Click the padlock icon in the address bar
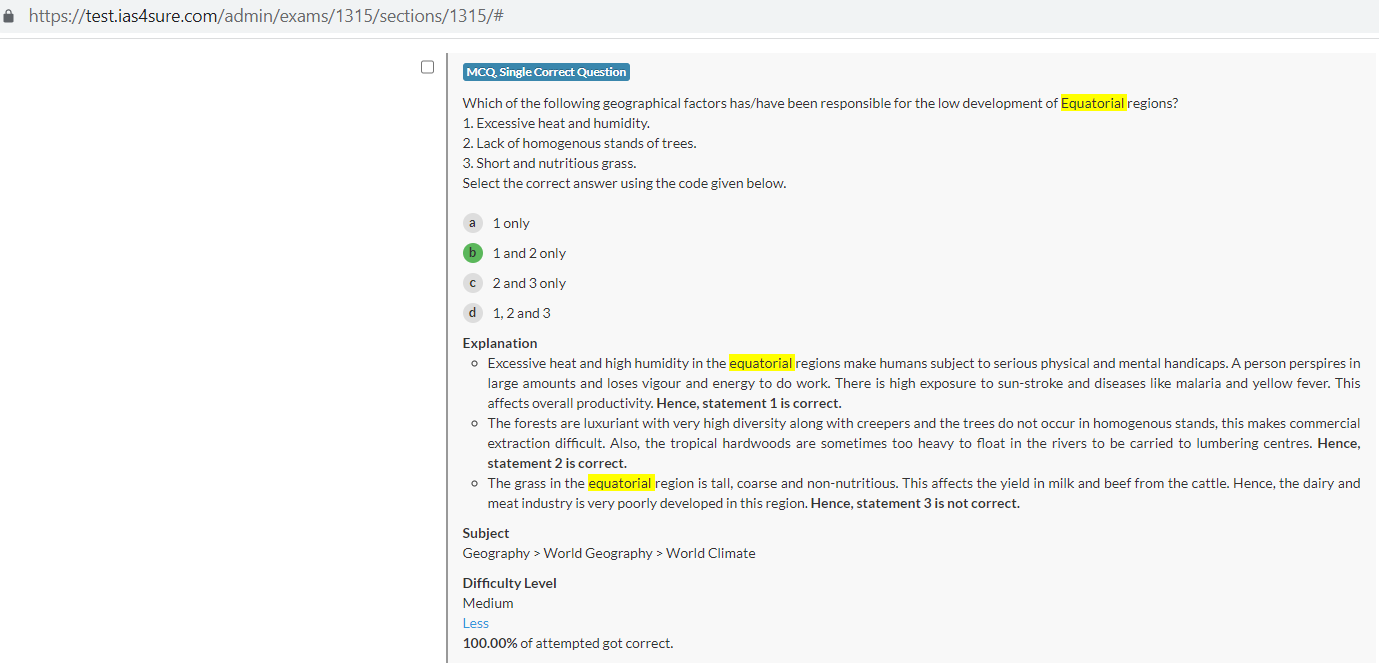Viewport: 1379px width, 665px height. point(9,16)
